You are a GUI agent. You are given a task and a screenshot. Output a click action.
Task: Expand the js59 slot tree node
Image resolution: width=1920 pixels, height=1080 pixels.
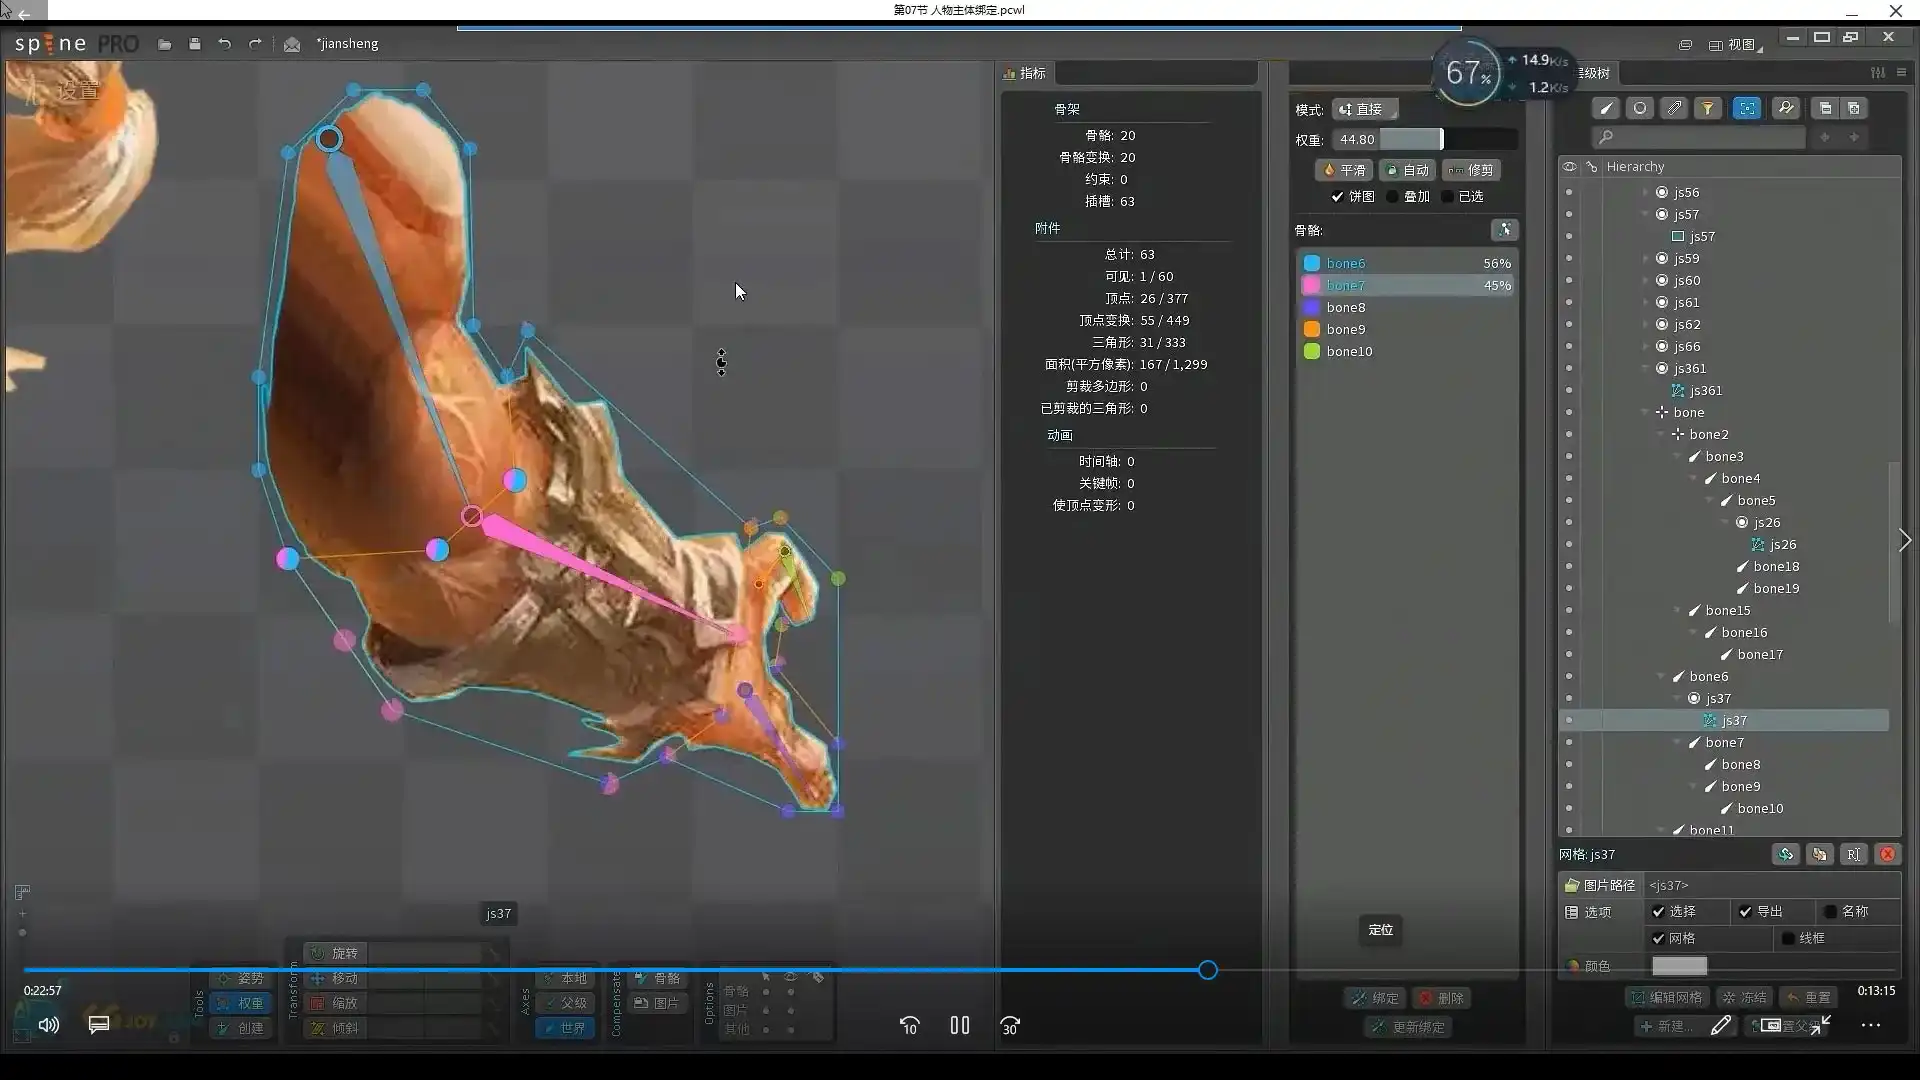point(1645,258)
